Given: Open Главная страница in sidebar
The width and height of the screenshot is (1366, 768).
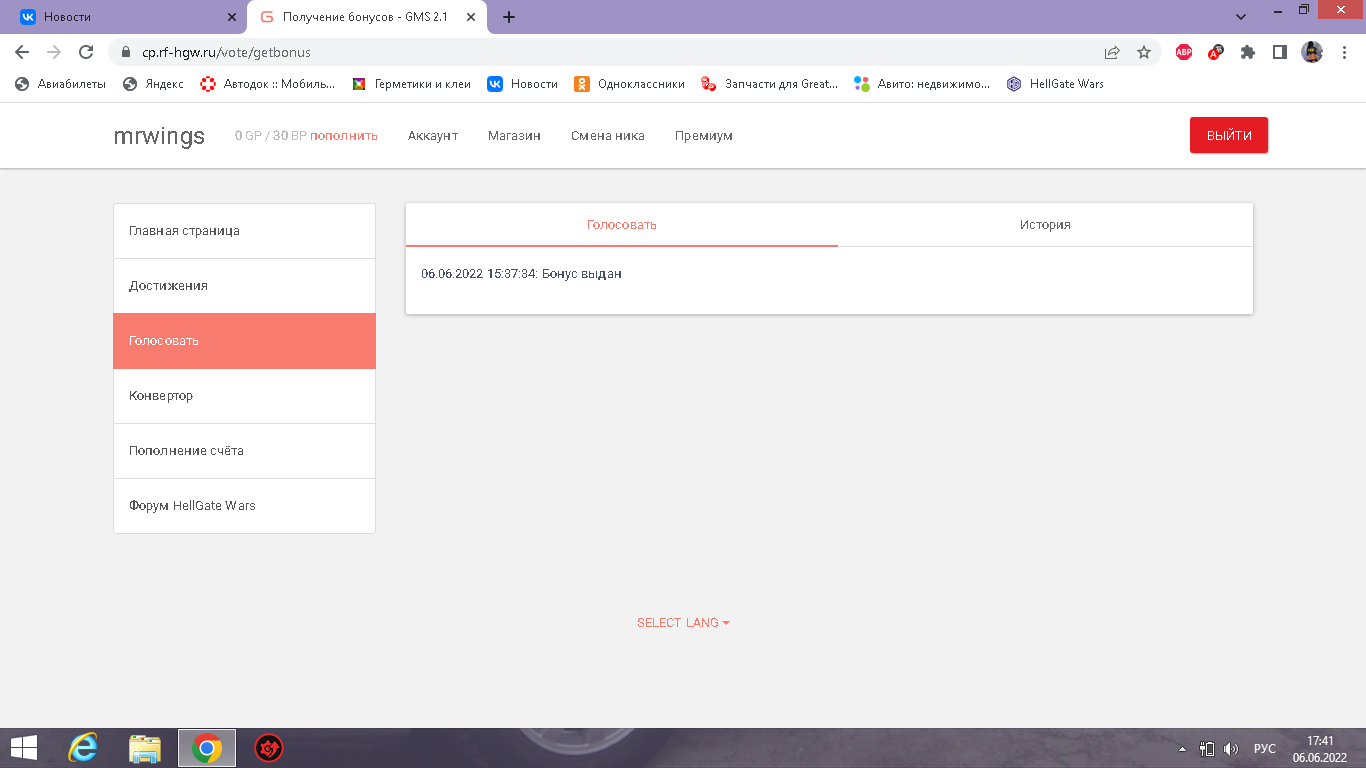Looking at the screenshot, I should [245, 231].
